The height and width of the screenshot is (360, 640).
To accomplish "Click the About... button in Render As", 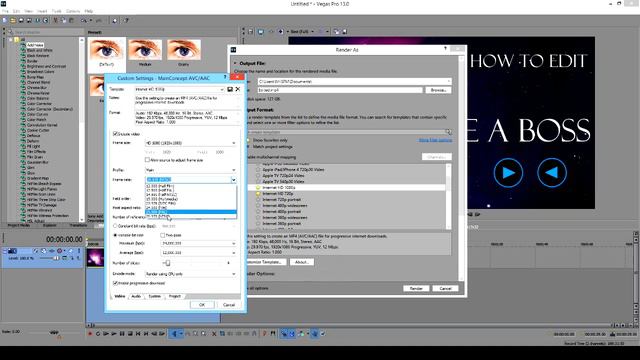I will point(302,262).
